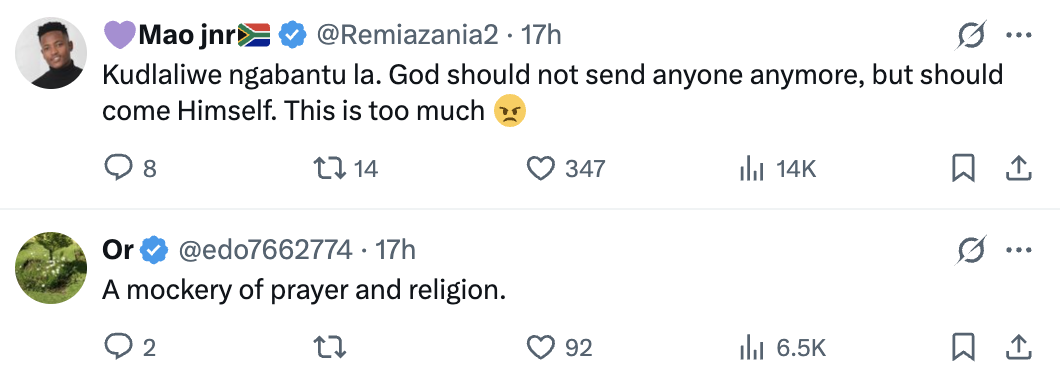Repost Or's tweet about mockery
The width and height of the screenshot is (1060, 382).
point(331,348)
